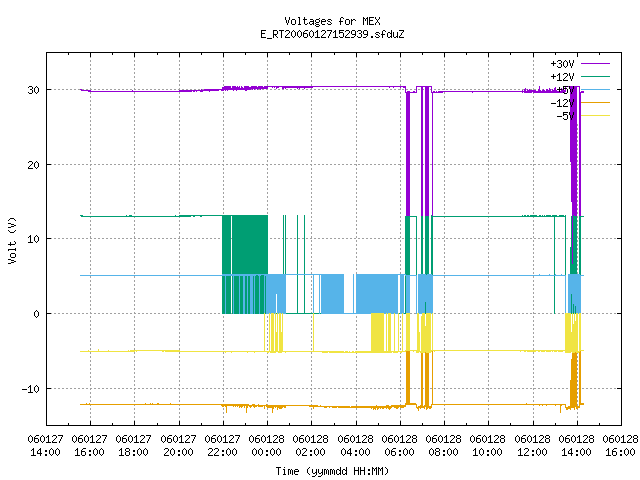
Task: Click the 'Time (yymmdd HH:MM)' x-axis label
Action: pos(332,471)
